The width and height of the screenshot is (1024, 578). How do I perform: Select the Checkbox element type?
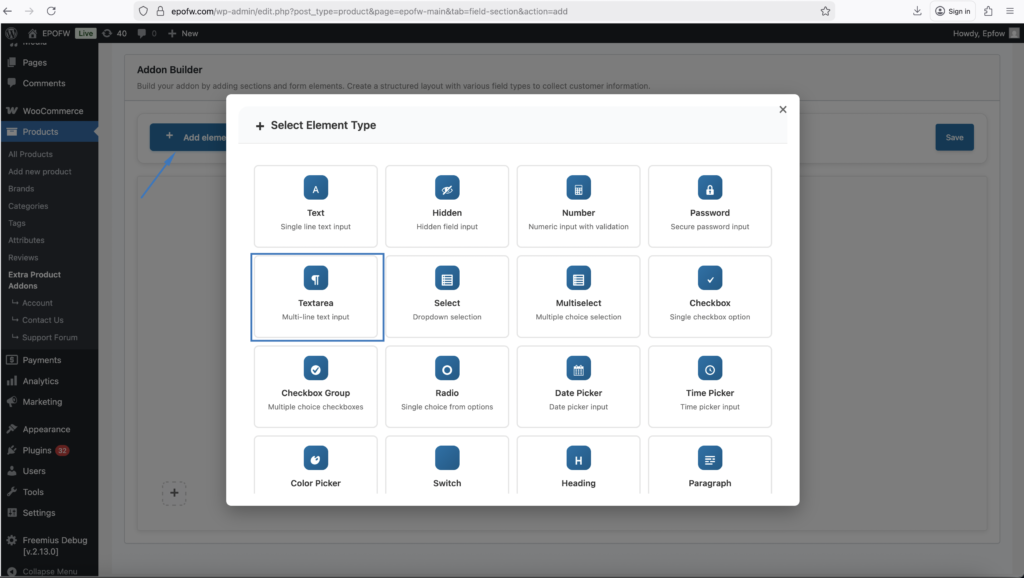tap(710, 297)
